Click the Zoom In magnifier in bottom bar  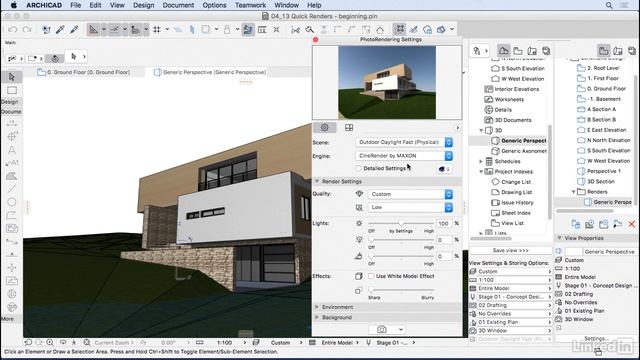50,342
